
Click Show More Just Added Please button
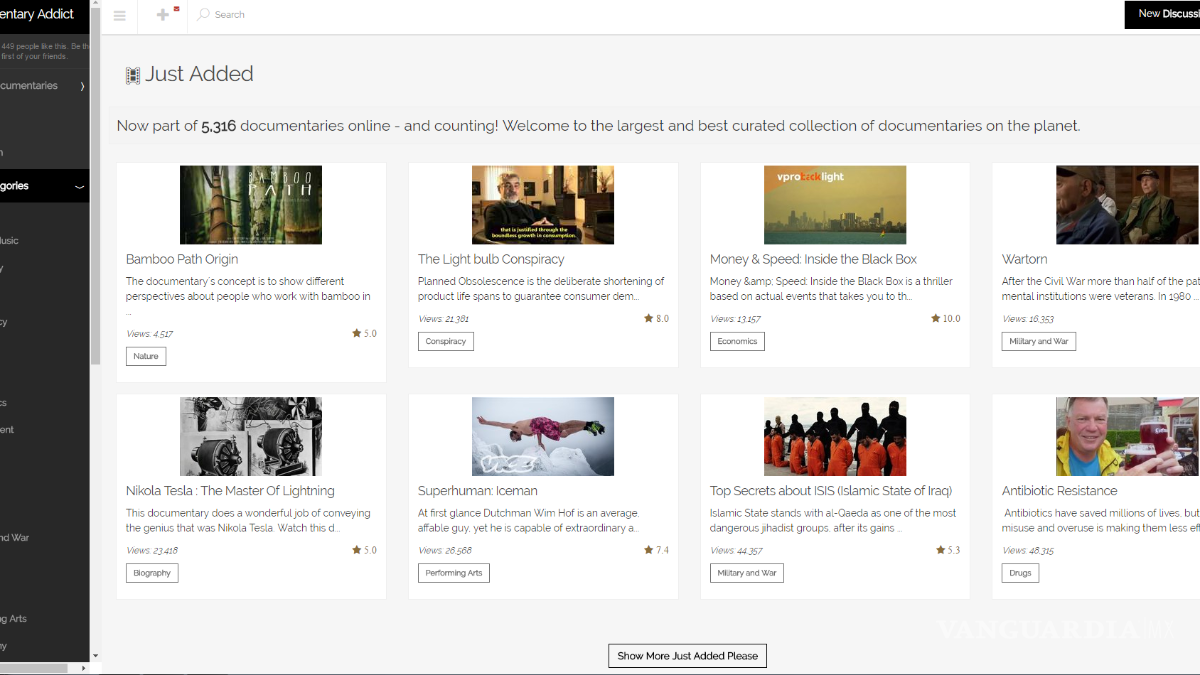coord(687,656)
